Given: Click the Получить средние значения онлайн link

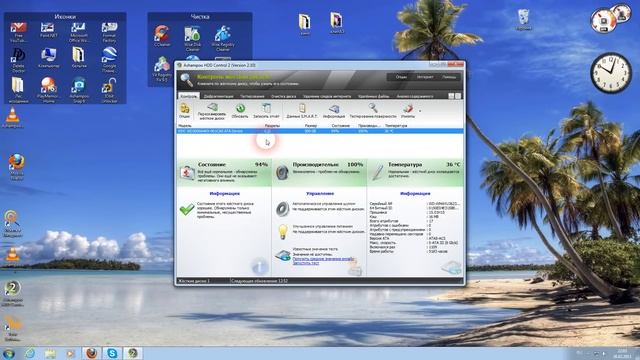Looking at the screenshot, I should [323, 259].
